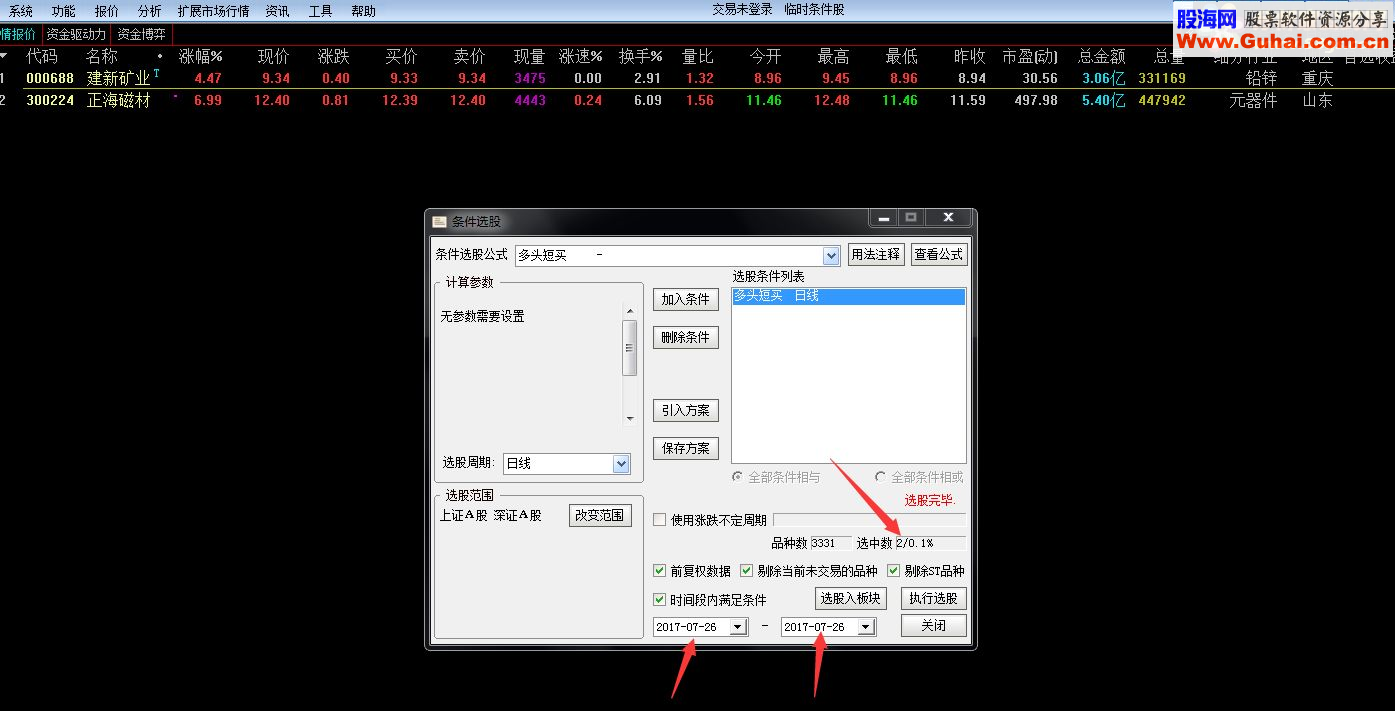Viewport: 1395px width, 711px height.
Task: Open the 扩展市场行情 menu
Action: coord(214,11)
